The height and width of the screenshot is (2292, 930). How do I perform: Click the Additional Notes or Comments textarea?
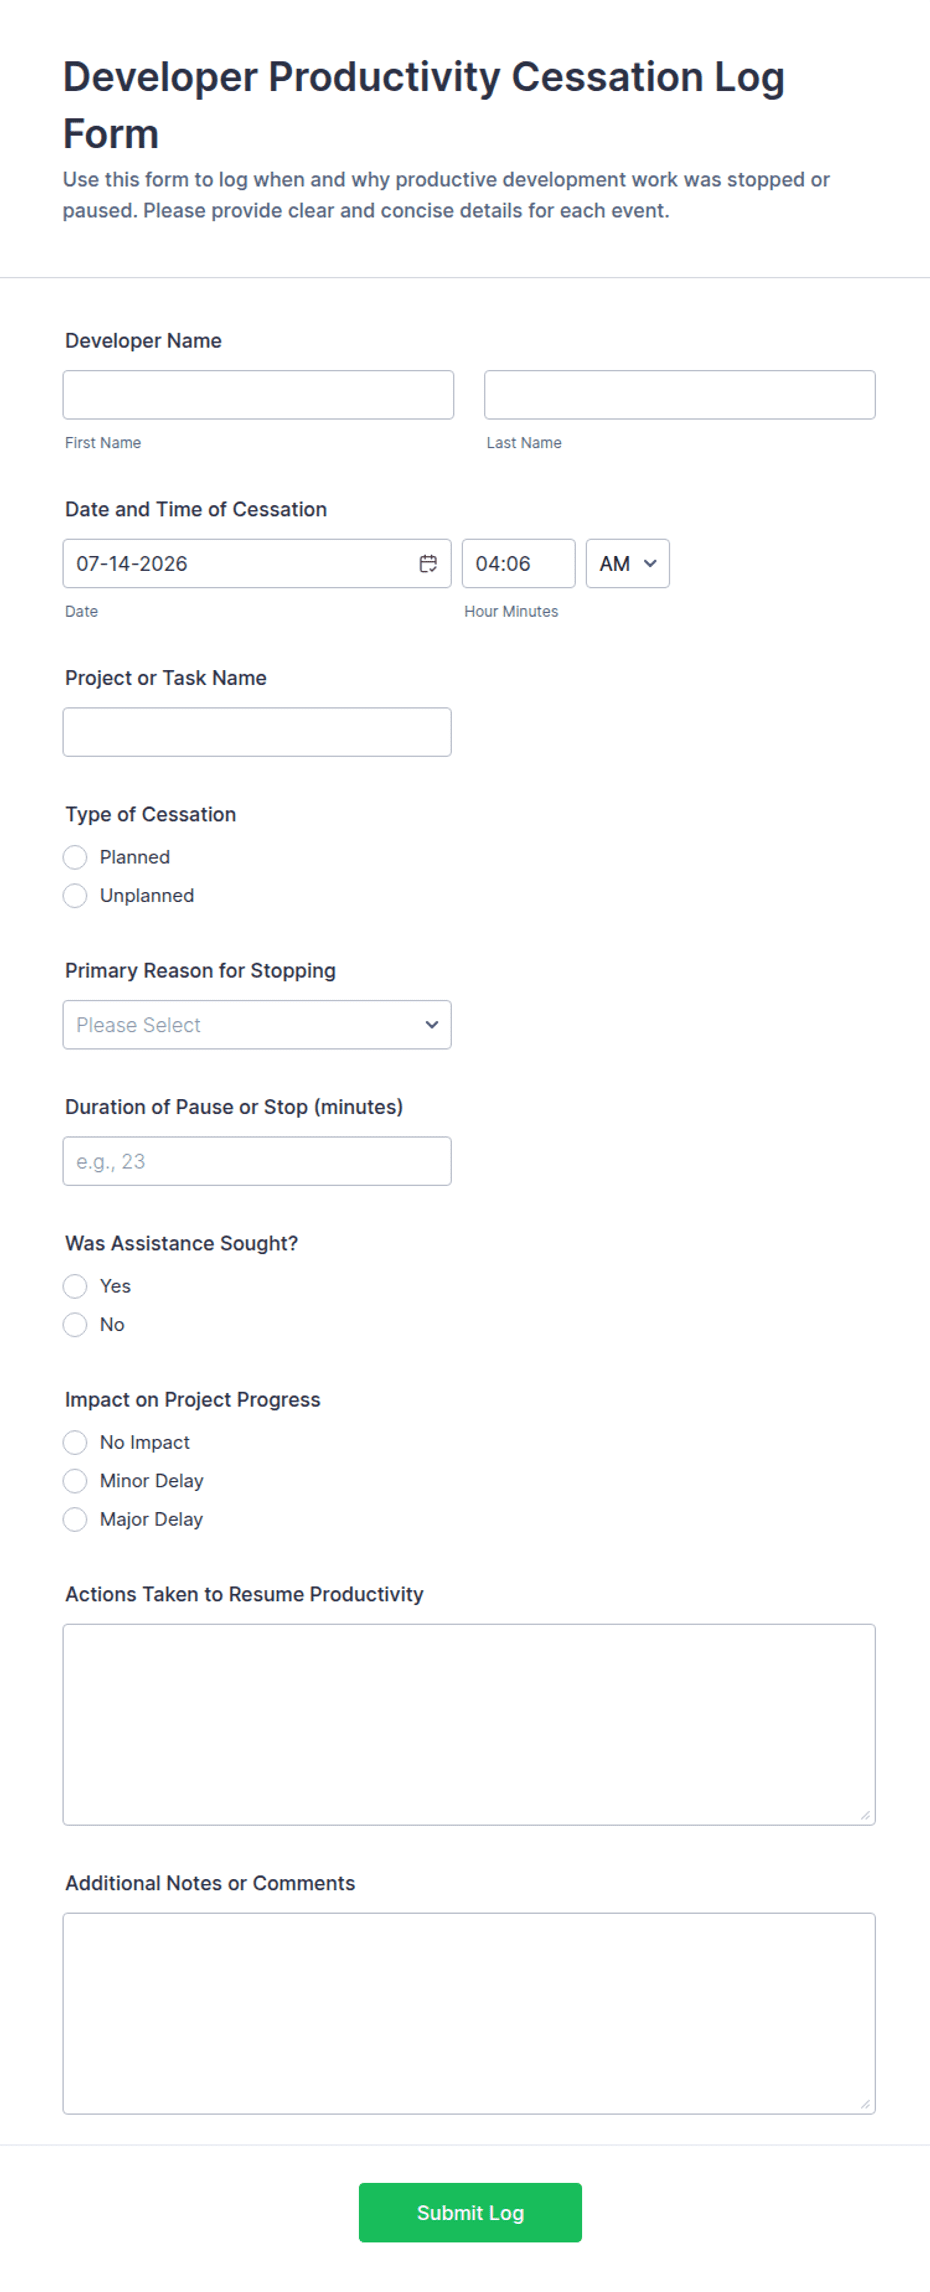[x=469, y=2013]
